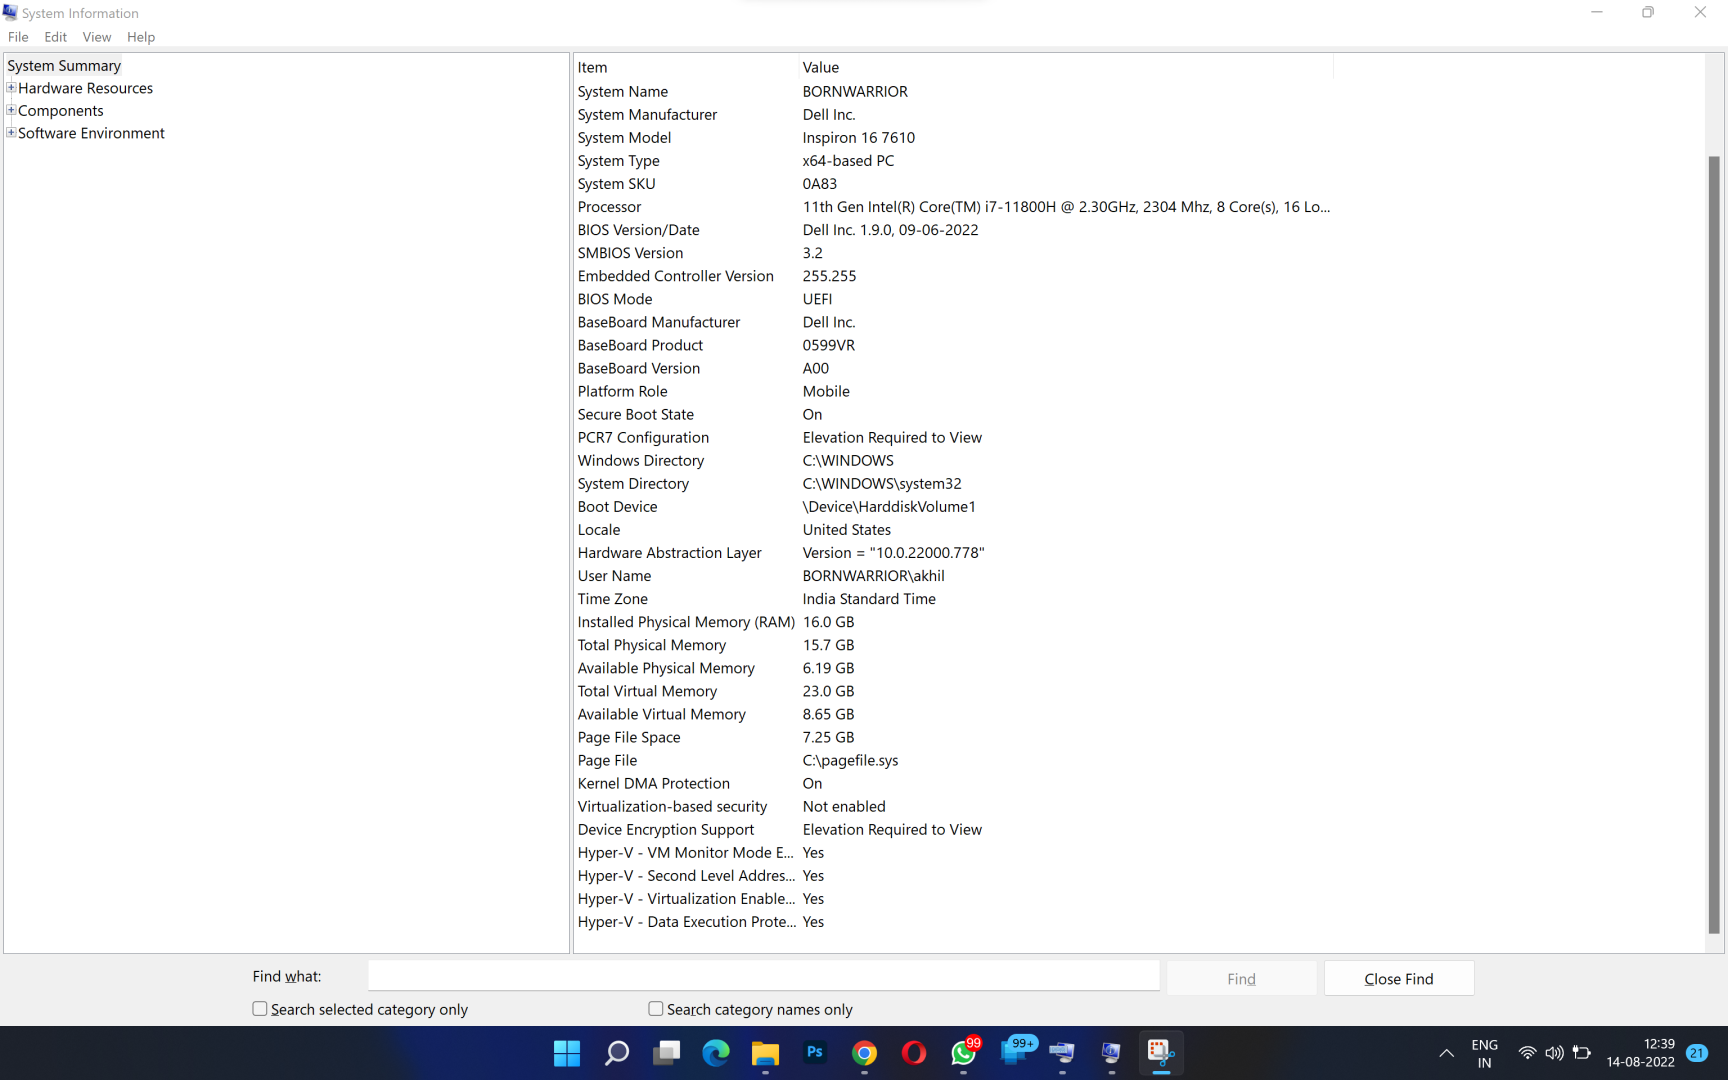Select the Platform Role row
Screen dimensions: 1728x1080
(x=953, y=392)
